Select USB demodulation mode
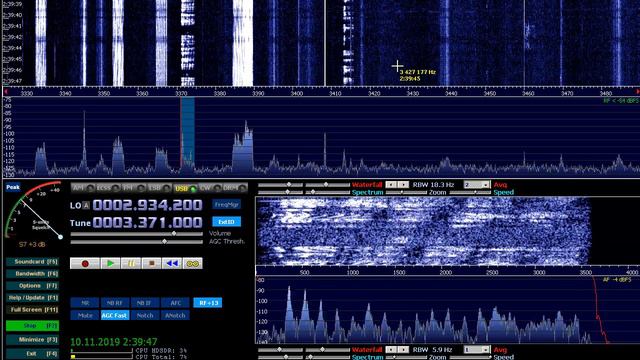640x360 pixels. (185, 188)
